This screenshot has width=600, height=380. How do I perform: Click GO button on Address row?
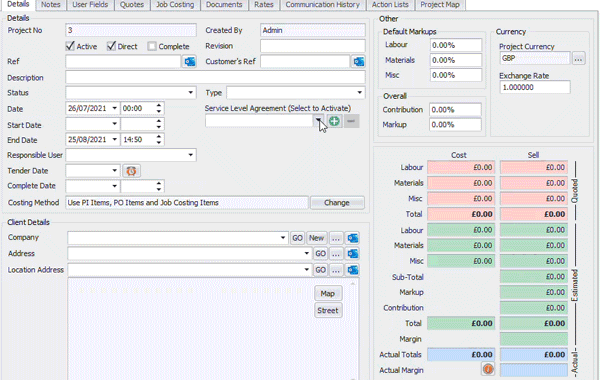320,254
